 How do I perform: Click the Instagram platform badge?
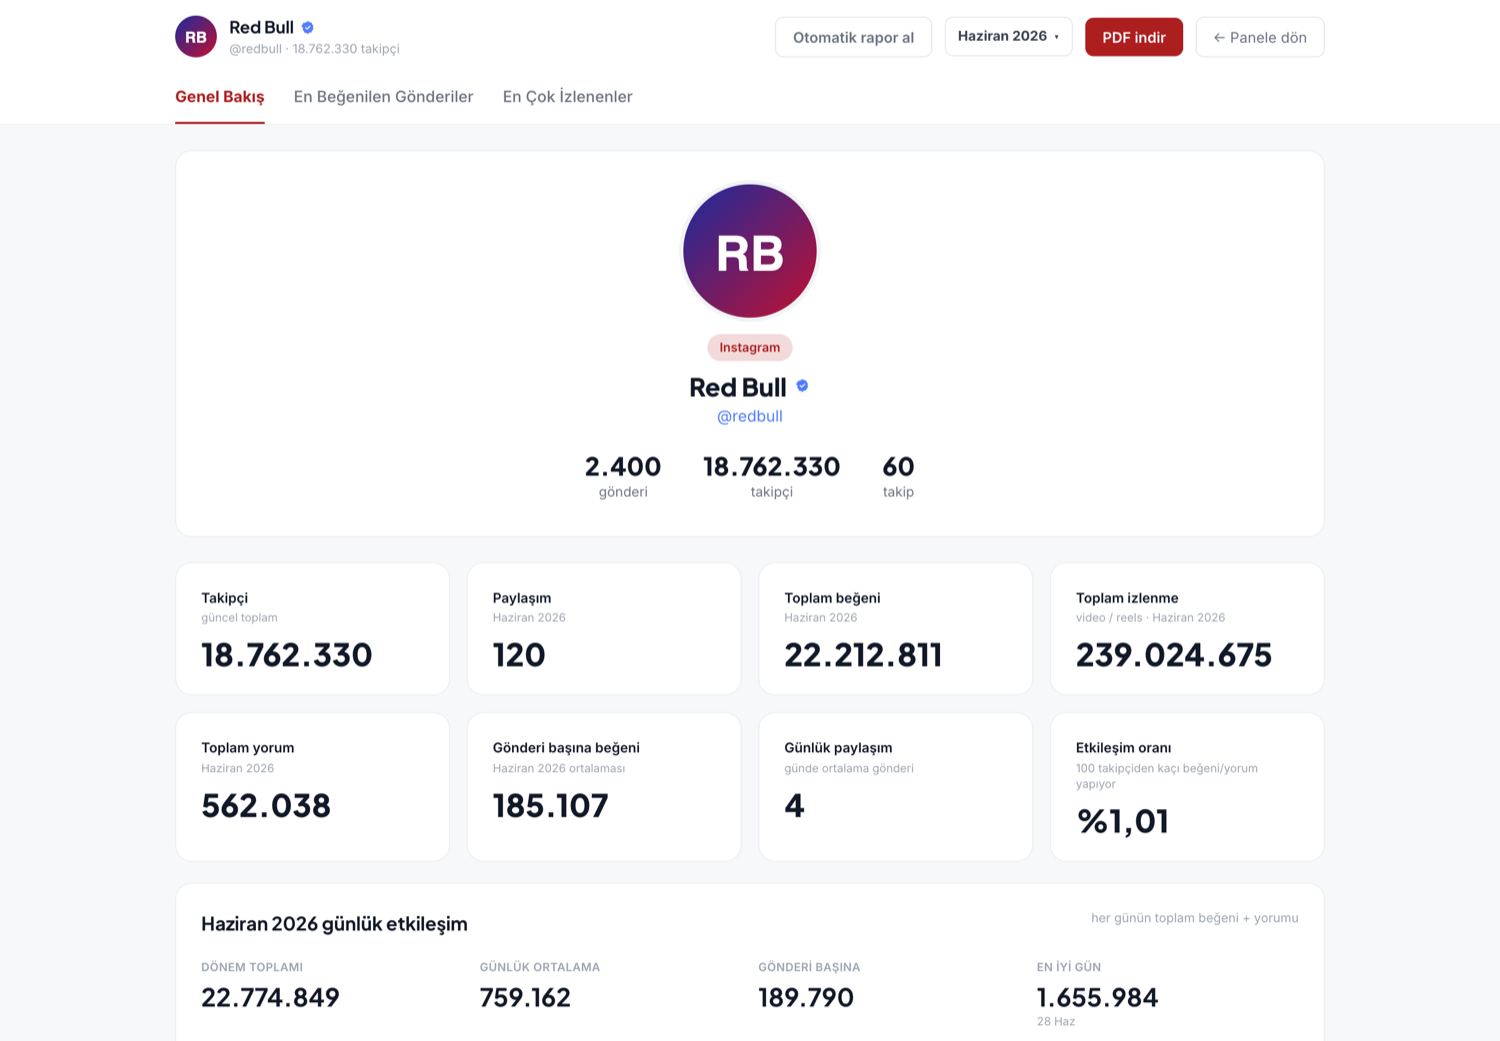coord(750,347)
